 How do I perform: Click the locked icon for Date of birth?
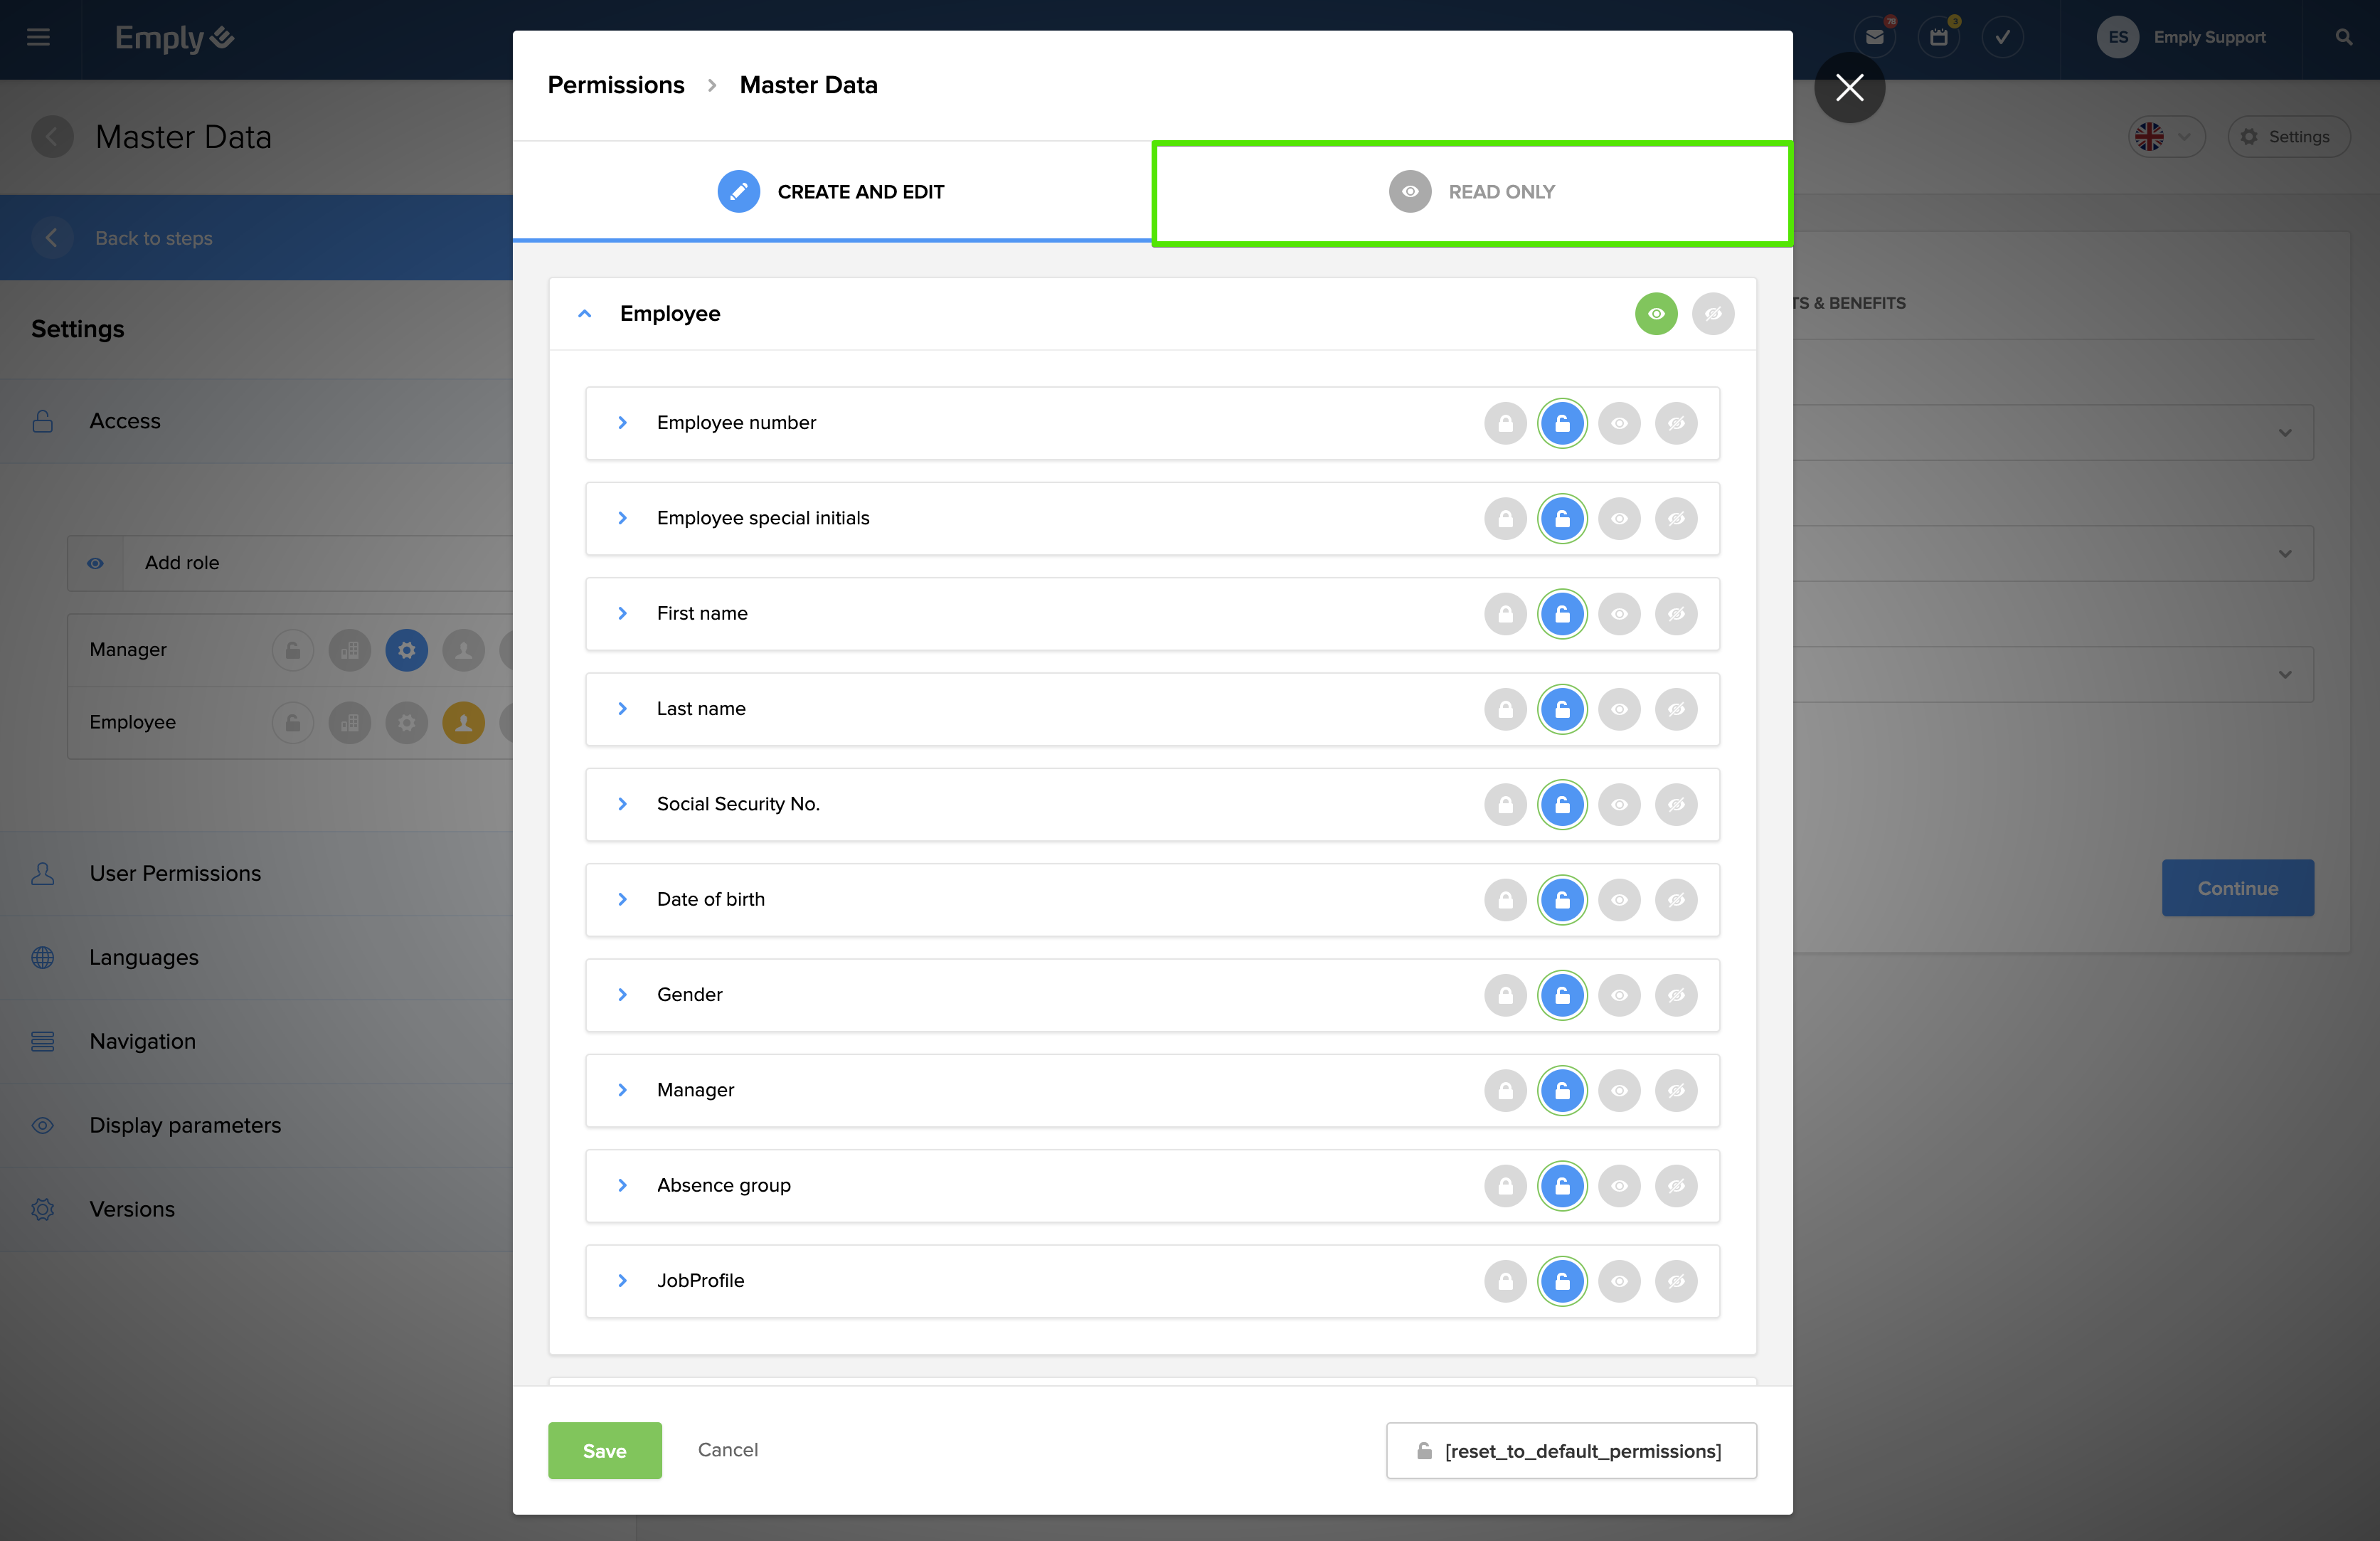(x=1505, y=900)
